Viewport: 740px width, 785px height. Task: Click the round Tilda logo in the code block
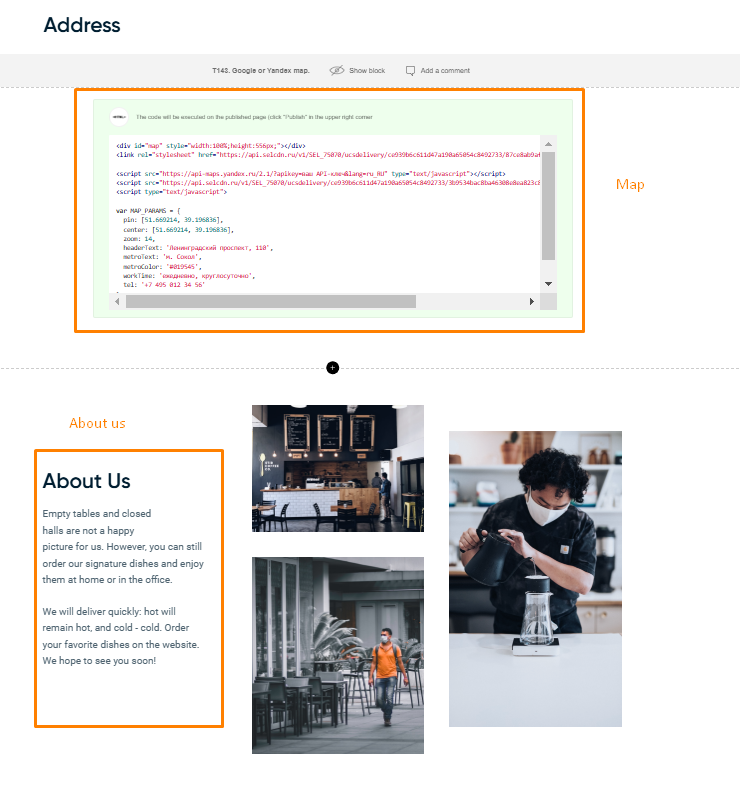119,117
